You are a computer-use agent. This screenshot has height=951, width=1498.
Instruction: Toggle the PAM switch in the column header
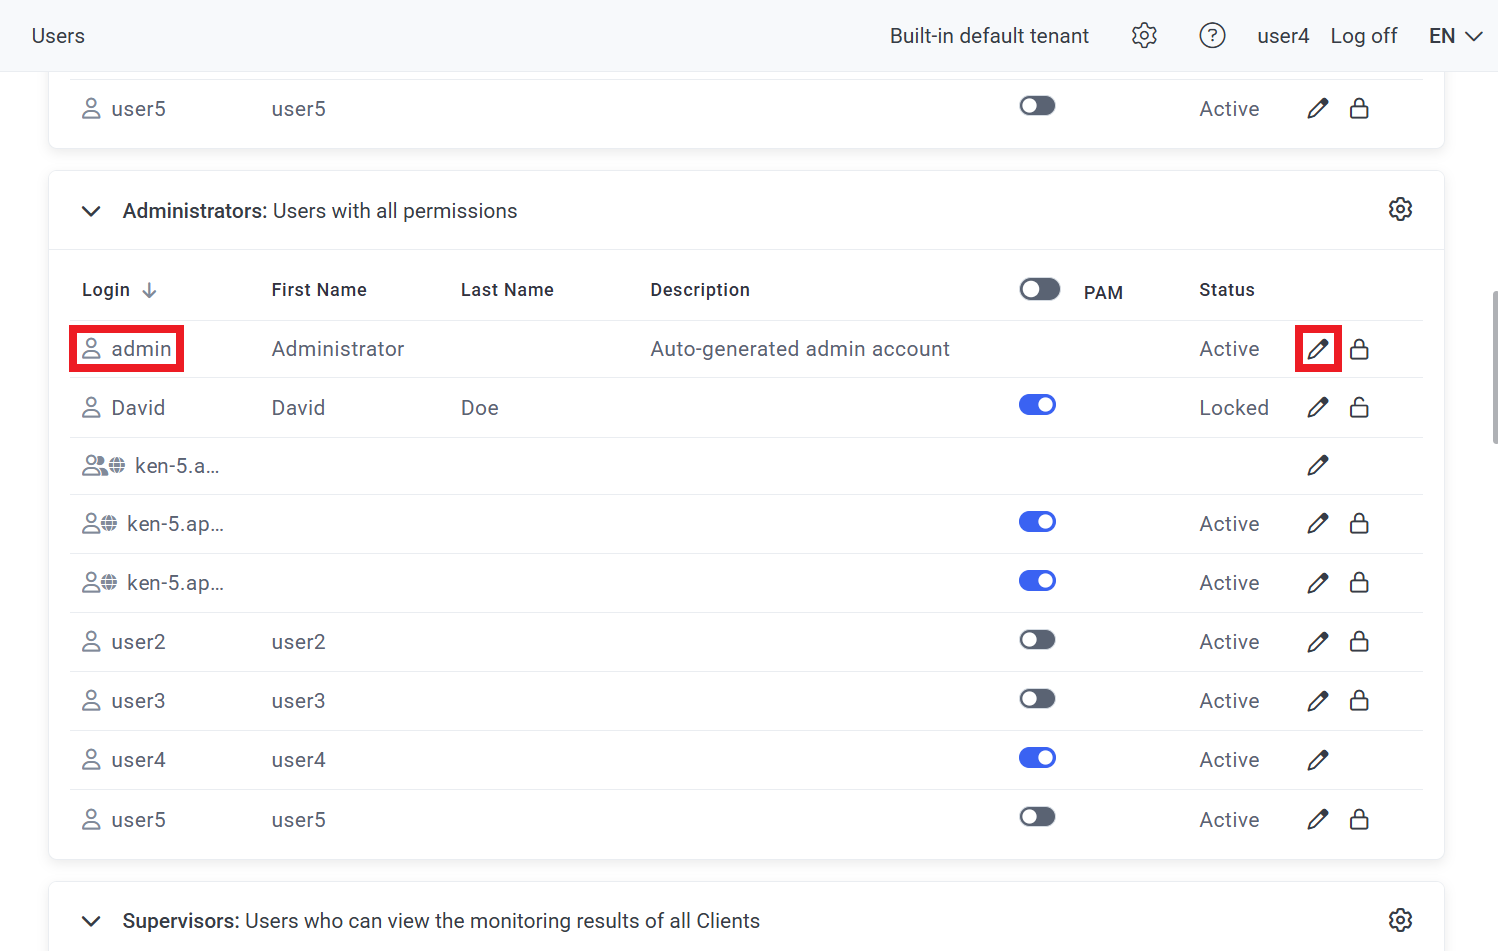(1039, 290)
